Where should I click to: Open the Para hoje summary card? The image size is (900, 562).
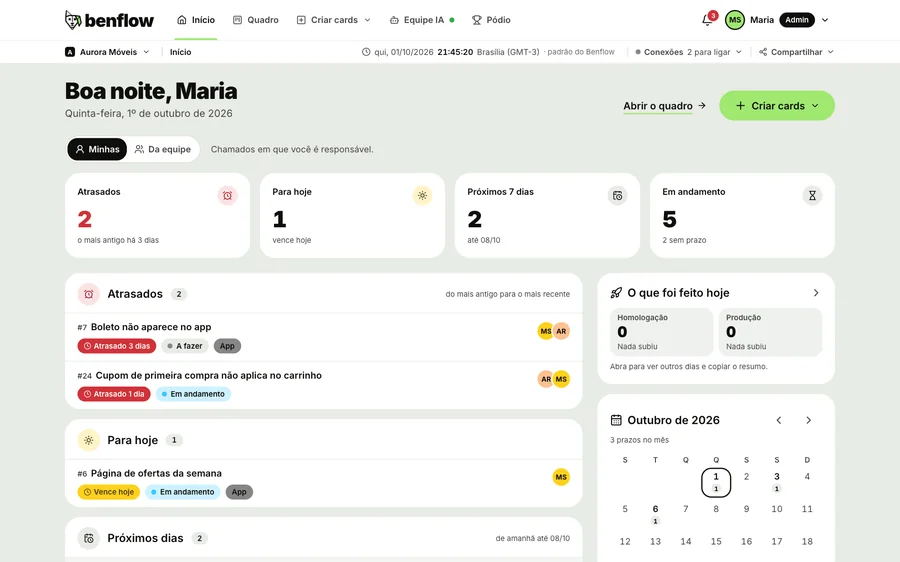pyautogui.click(x=352, y=215)
